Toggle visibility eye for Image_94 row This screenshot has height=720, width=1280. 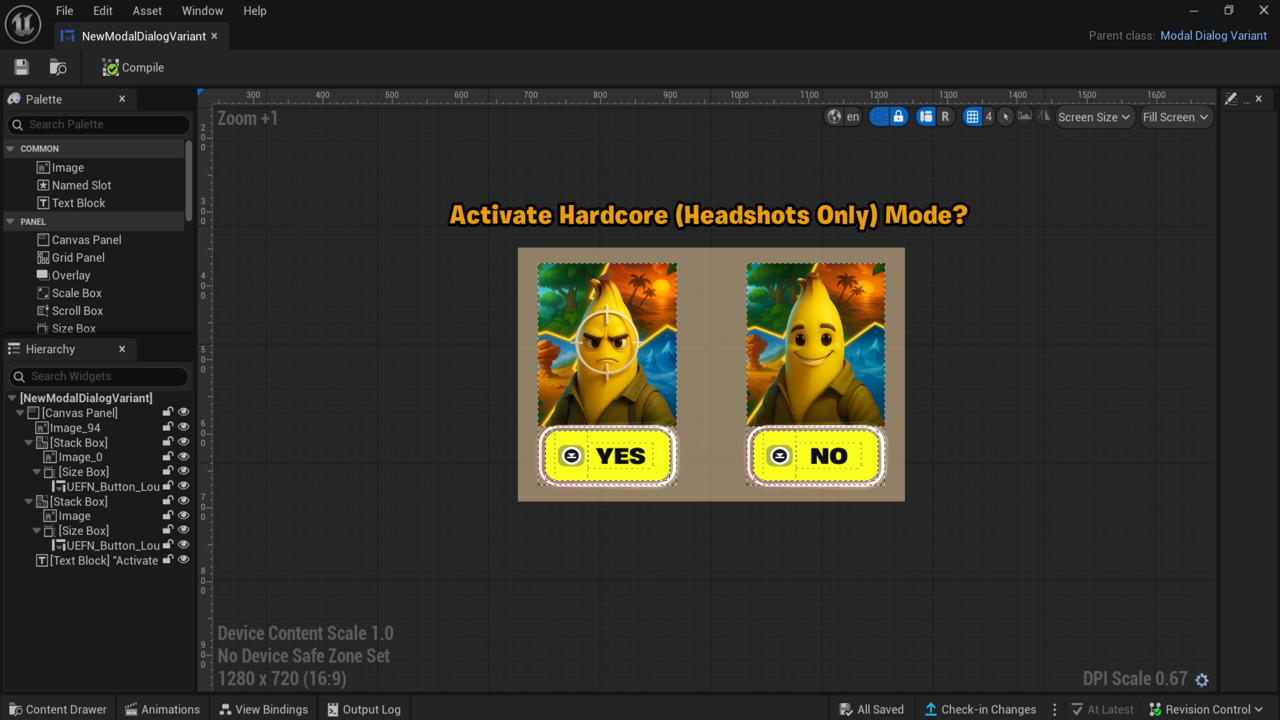pyautogui.click(x=183, y=427)
